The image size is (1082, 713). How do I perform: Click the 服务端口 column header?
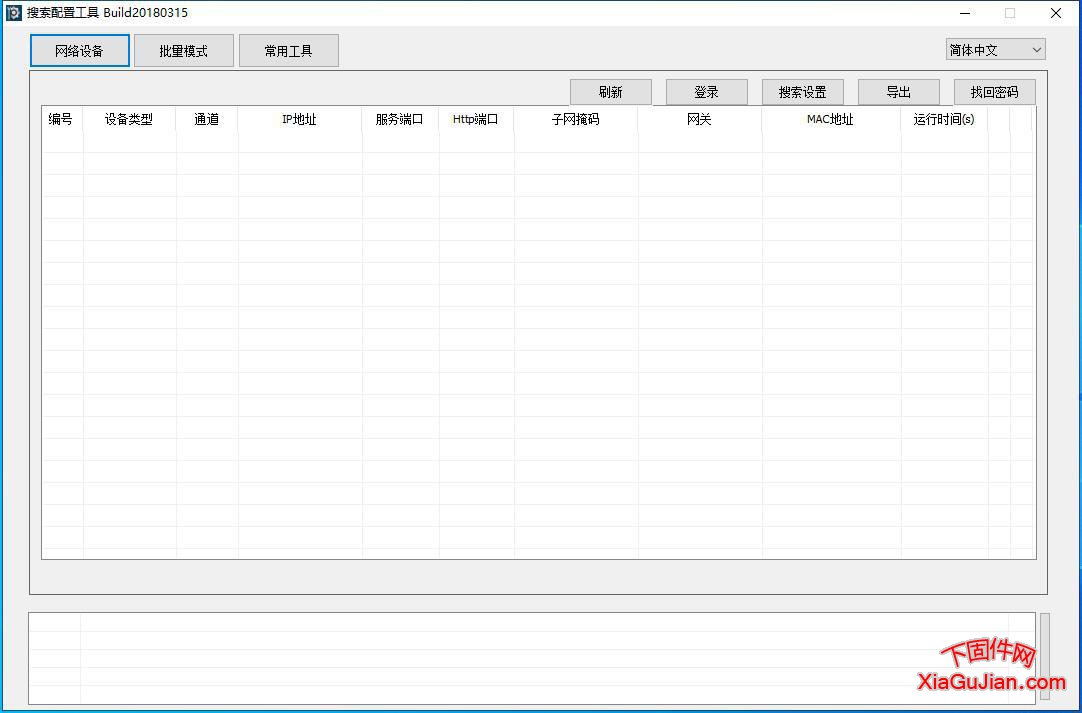click(399, 118)
